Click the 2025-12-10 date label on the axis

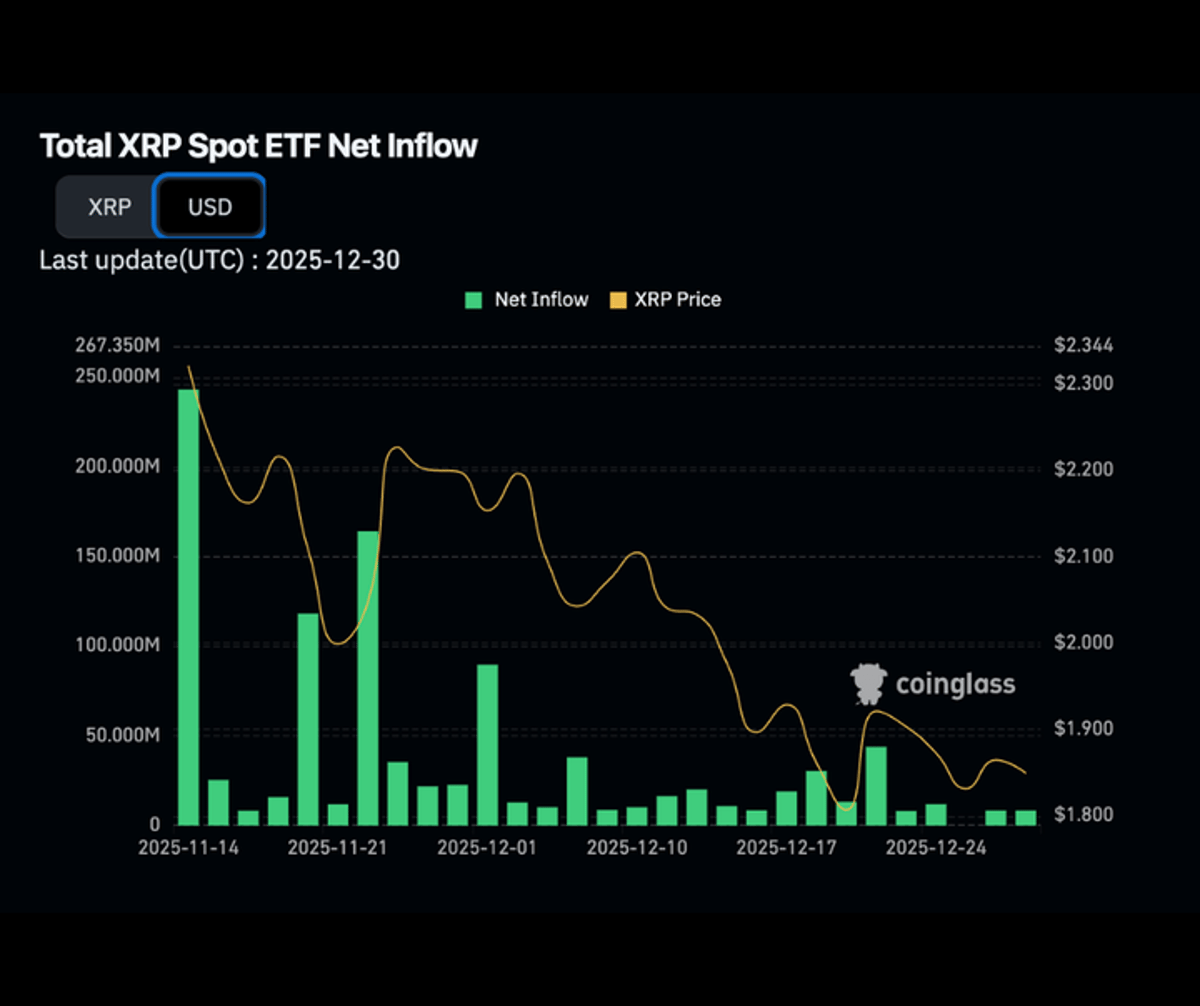pos(637,847)
